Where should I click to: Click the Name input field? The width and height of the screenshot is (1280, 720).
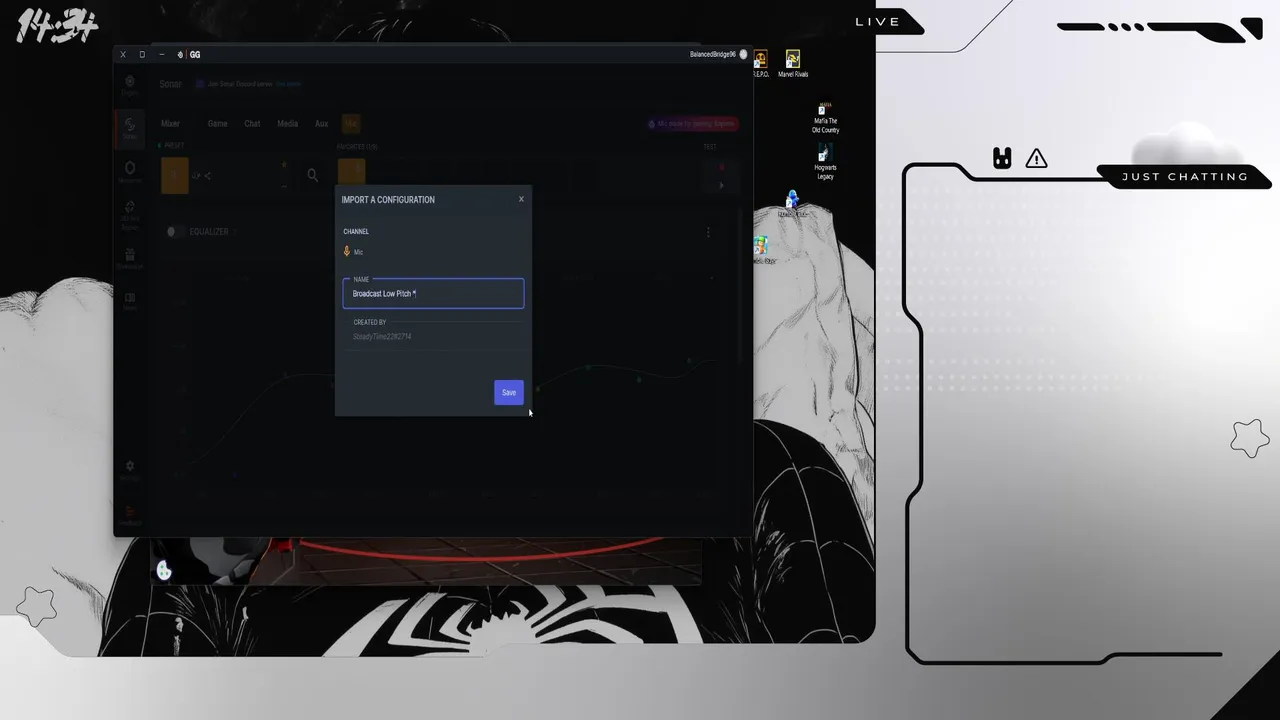[433, 293]
